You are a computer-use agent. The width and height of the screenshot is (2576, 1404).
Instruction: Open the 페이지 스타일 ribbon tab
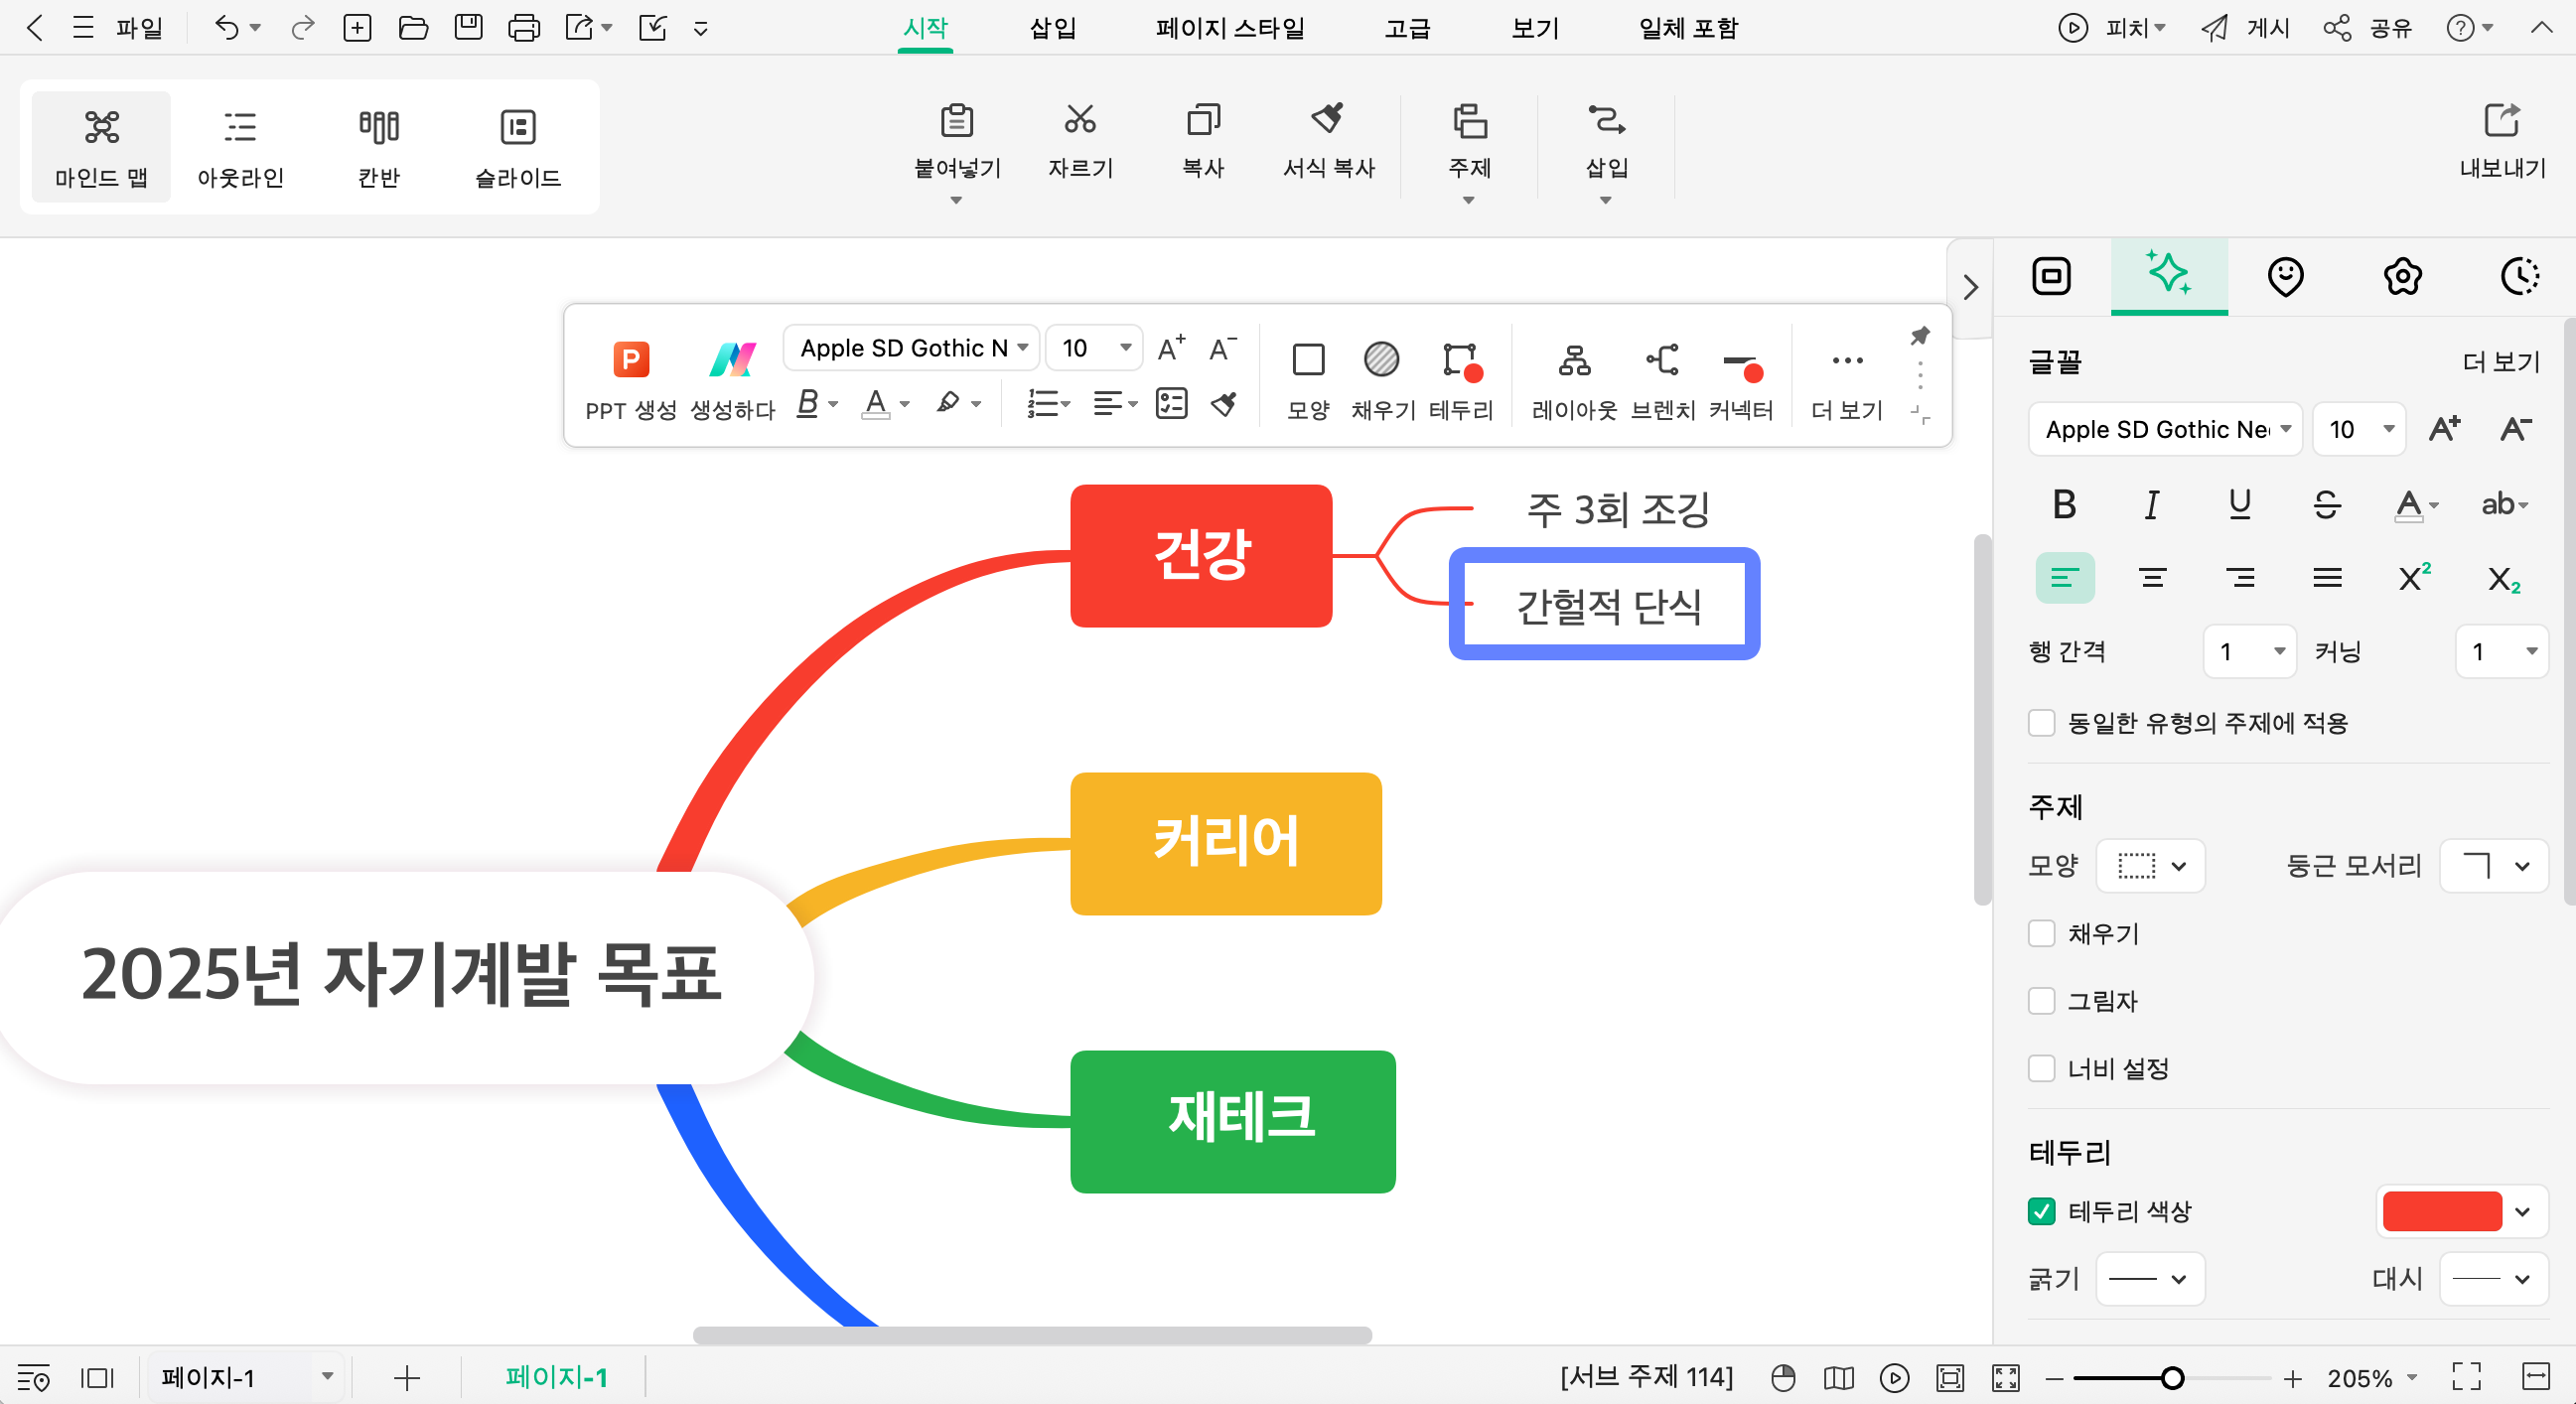coord(1230,28)
